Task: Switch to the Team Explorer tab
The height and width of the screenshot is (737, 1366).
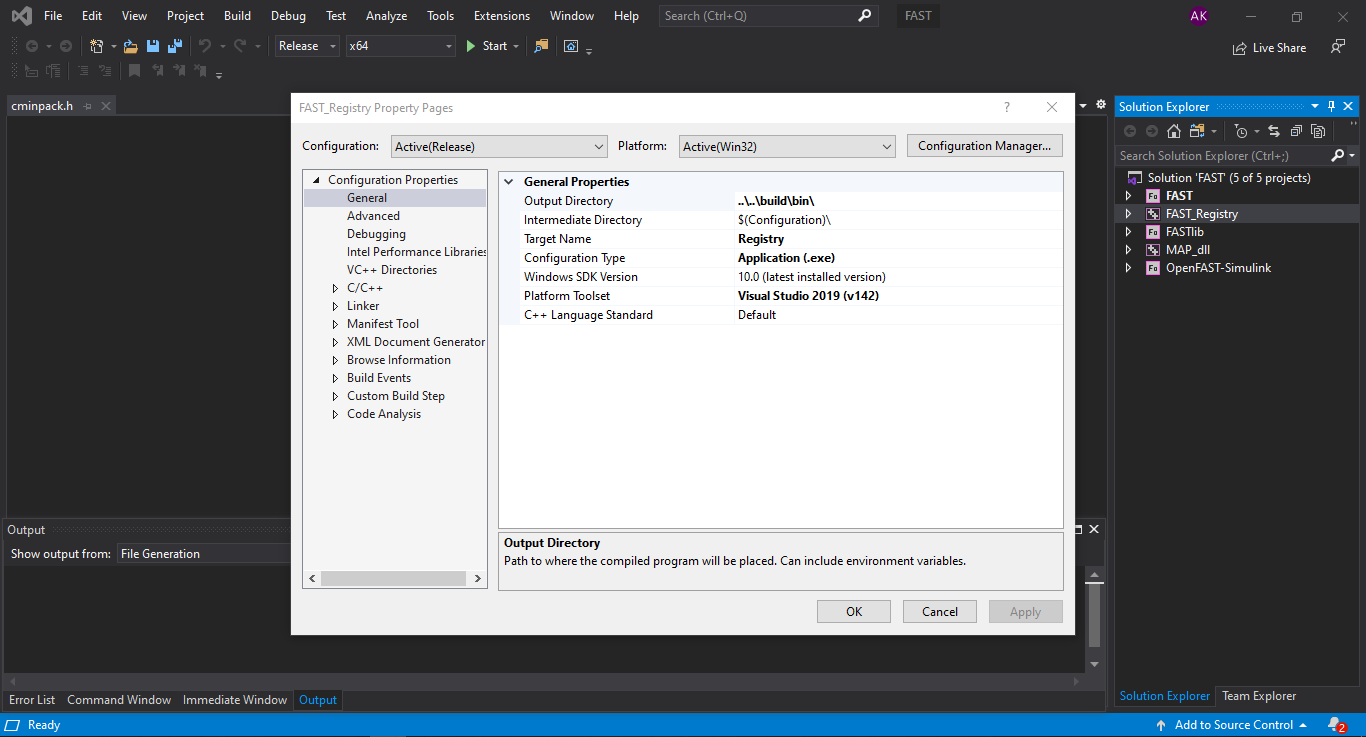Action: (x=1258, y=695)
